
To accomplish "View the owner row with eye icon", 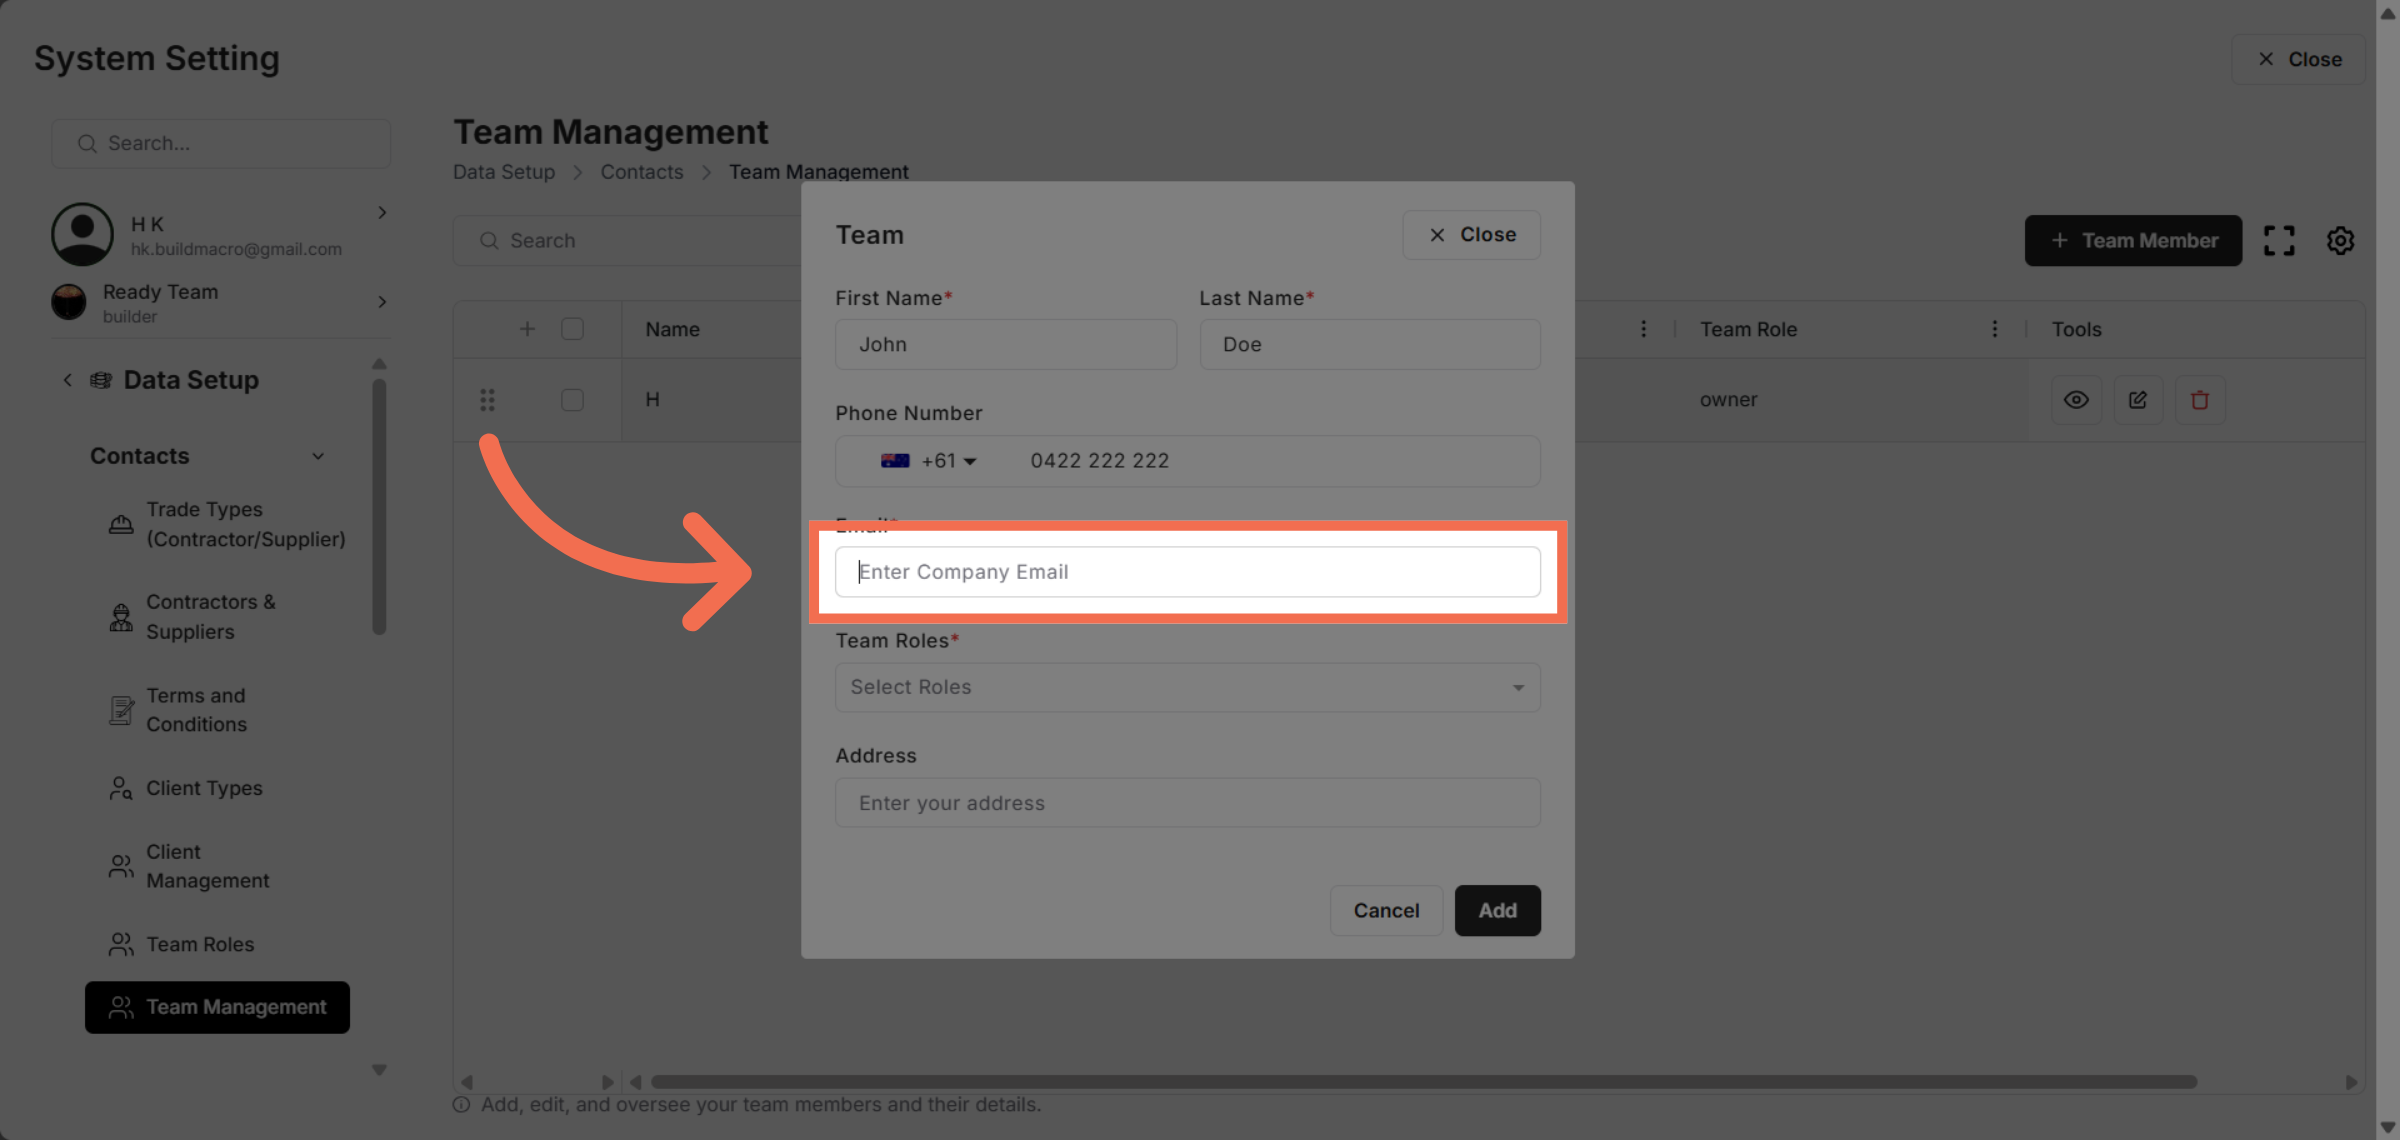I will tap(2076, 400).
